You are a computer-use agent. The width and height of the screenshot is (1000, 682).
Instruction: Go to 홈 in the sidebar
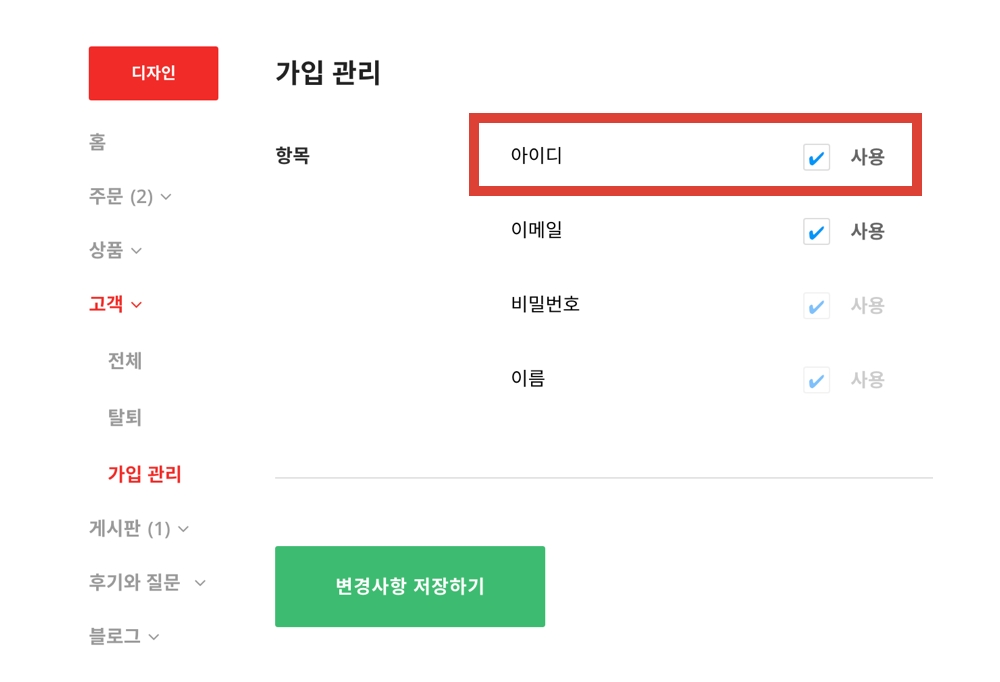[97, 143]
